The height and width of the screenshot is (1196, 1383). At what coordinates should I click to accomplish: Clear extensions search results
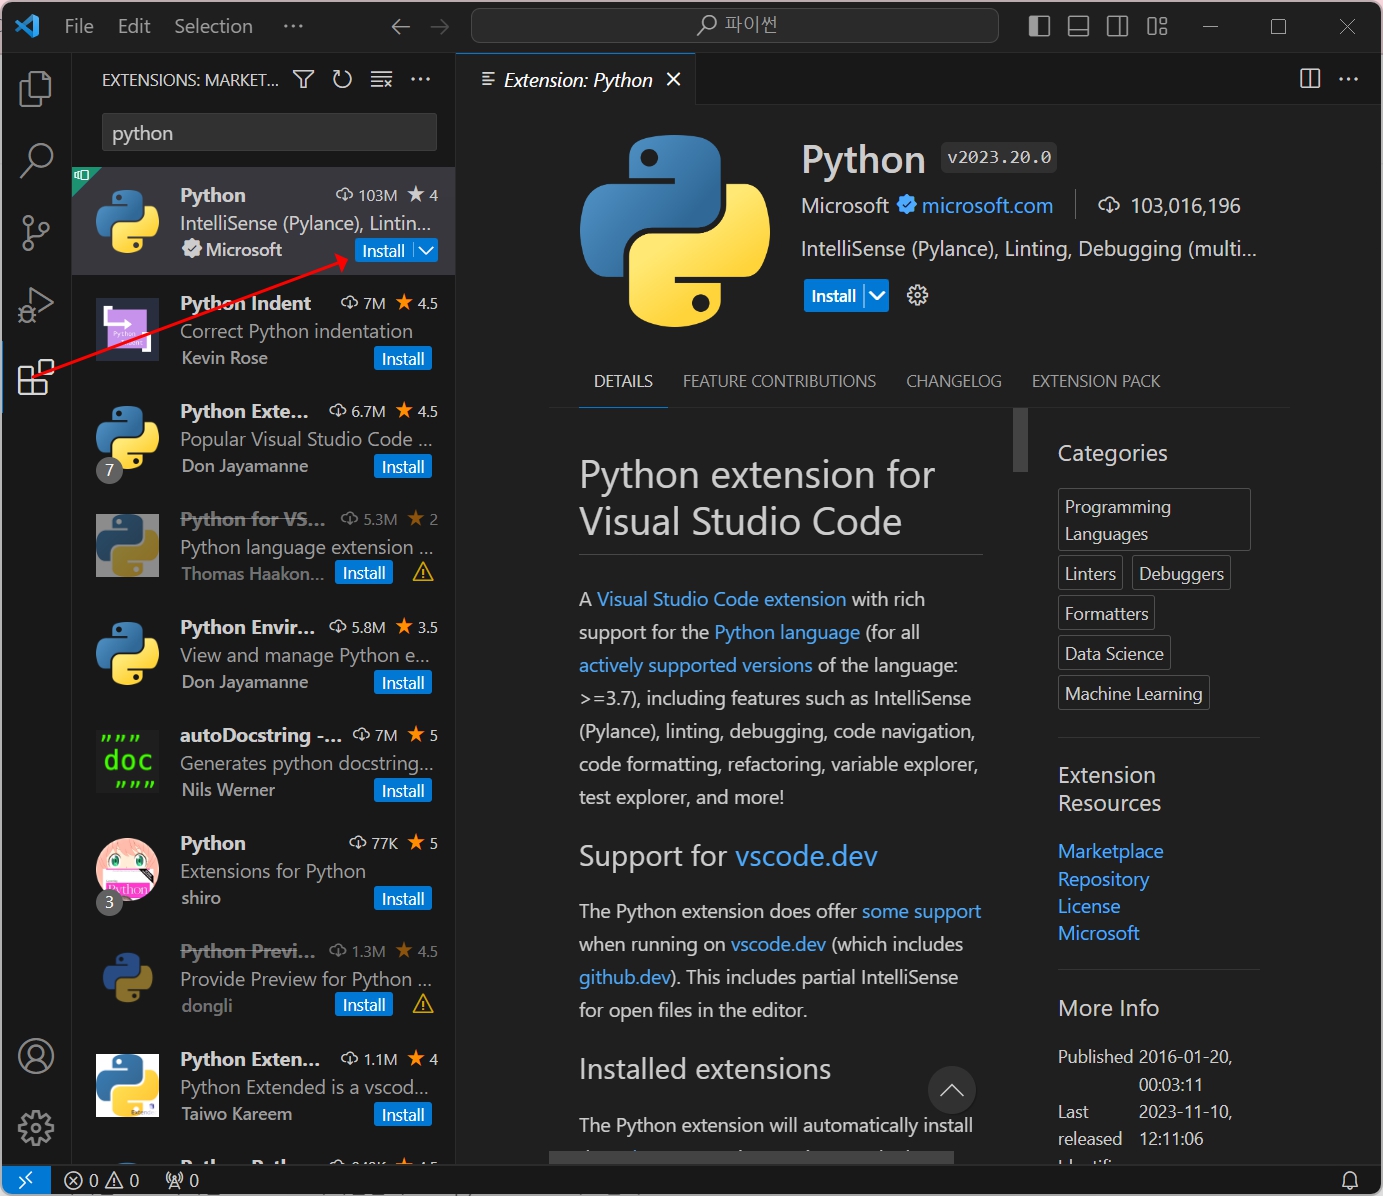(381, 79)
